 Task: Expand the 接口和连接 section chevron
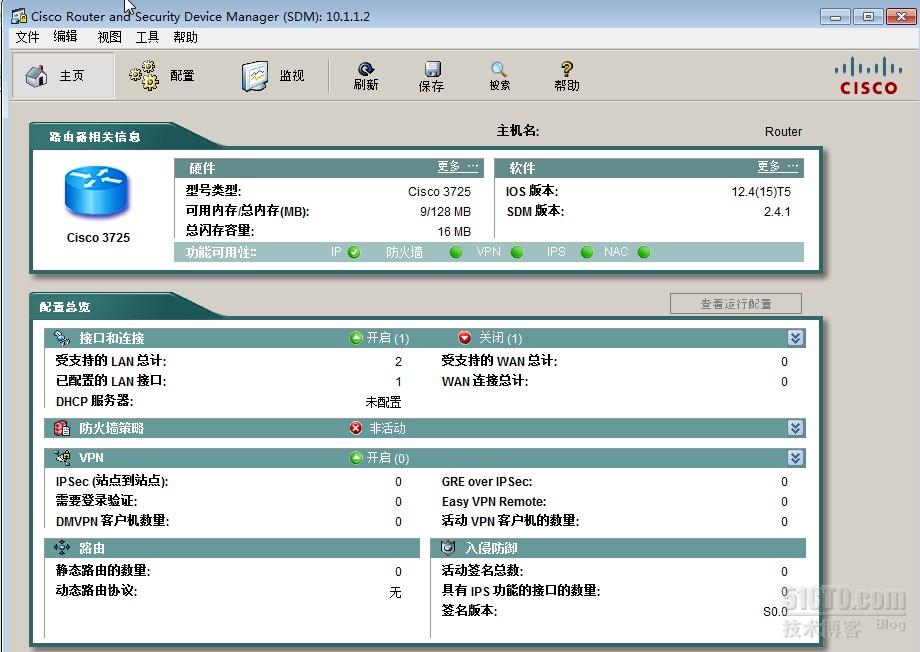795,337
